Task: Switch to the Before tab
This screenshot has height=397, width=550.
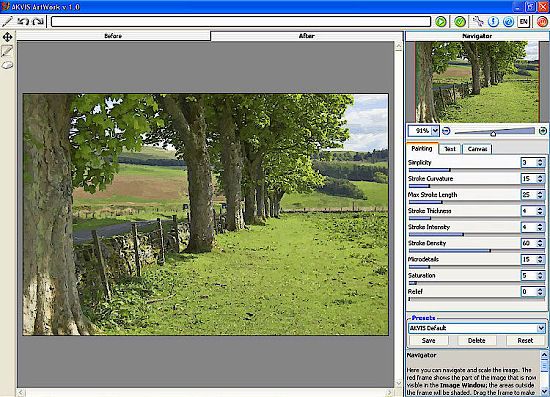Action: 113,36
